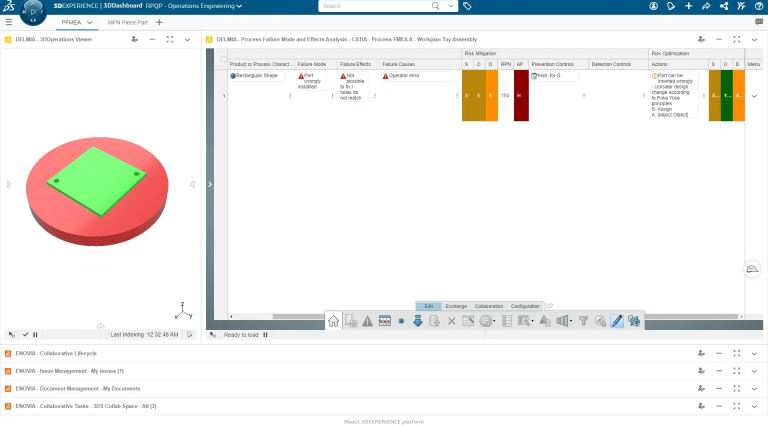
Task: Click the dark red AP cell marked H
Action: (520, 96)
